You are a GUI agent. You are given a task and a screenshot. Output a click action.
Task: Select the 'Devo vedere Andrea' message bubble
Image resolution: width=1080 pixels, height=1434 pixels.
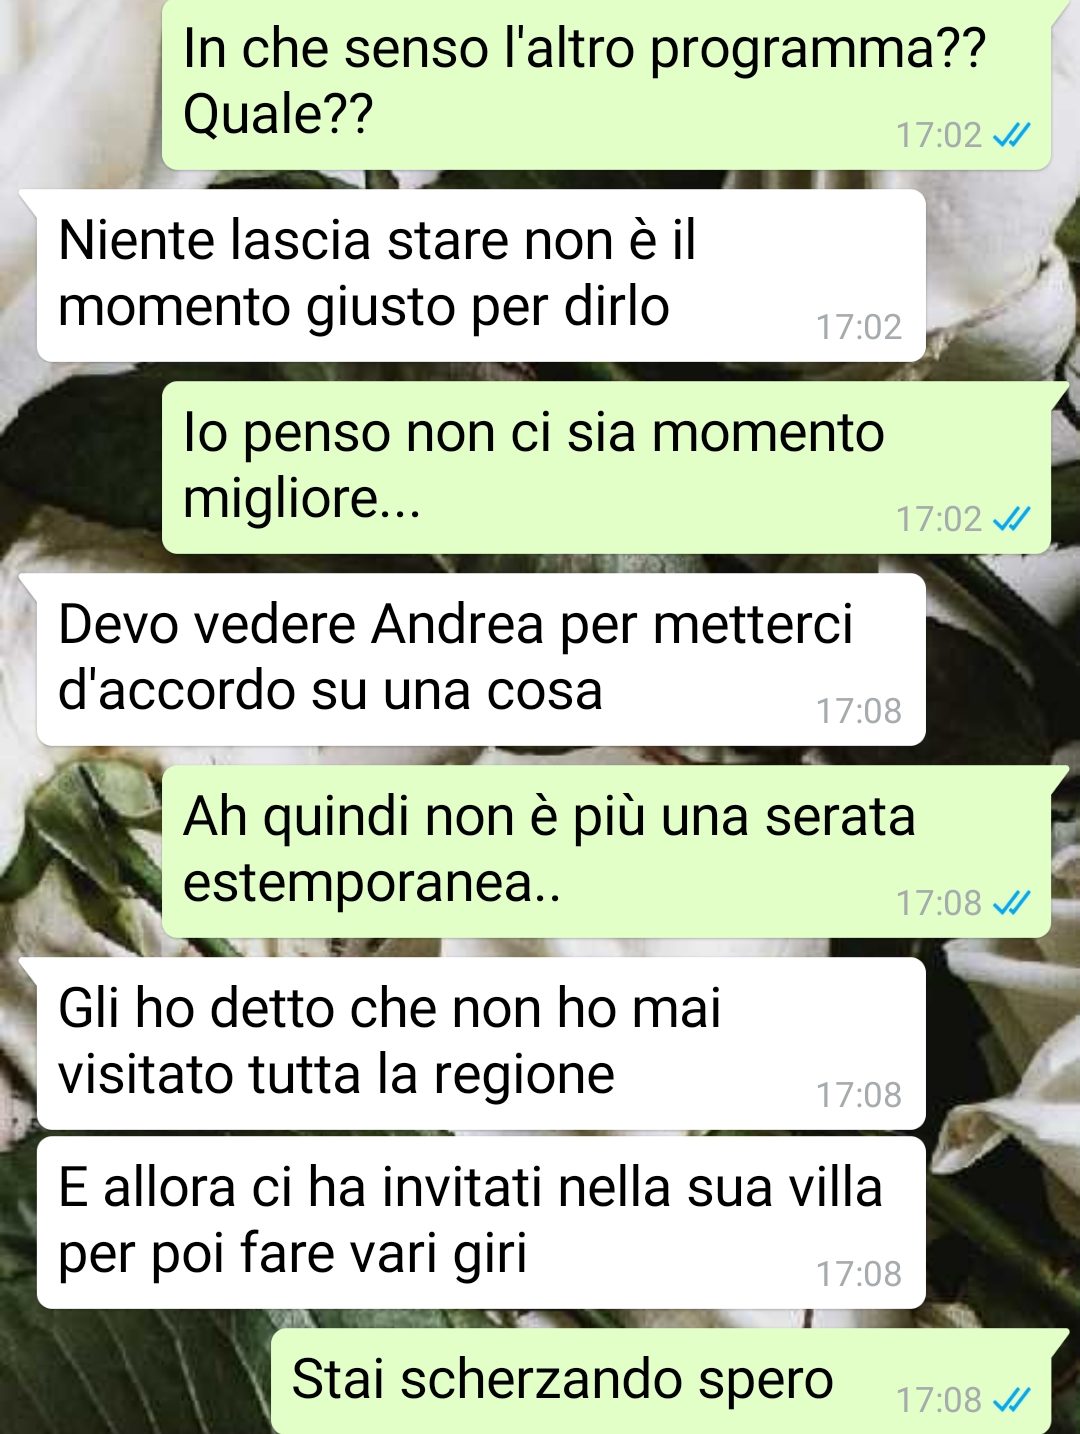[x=481, y=659]
